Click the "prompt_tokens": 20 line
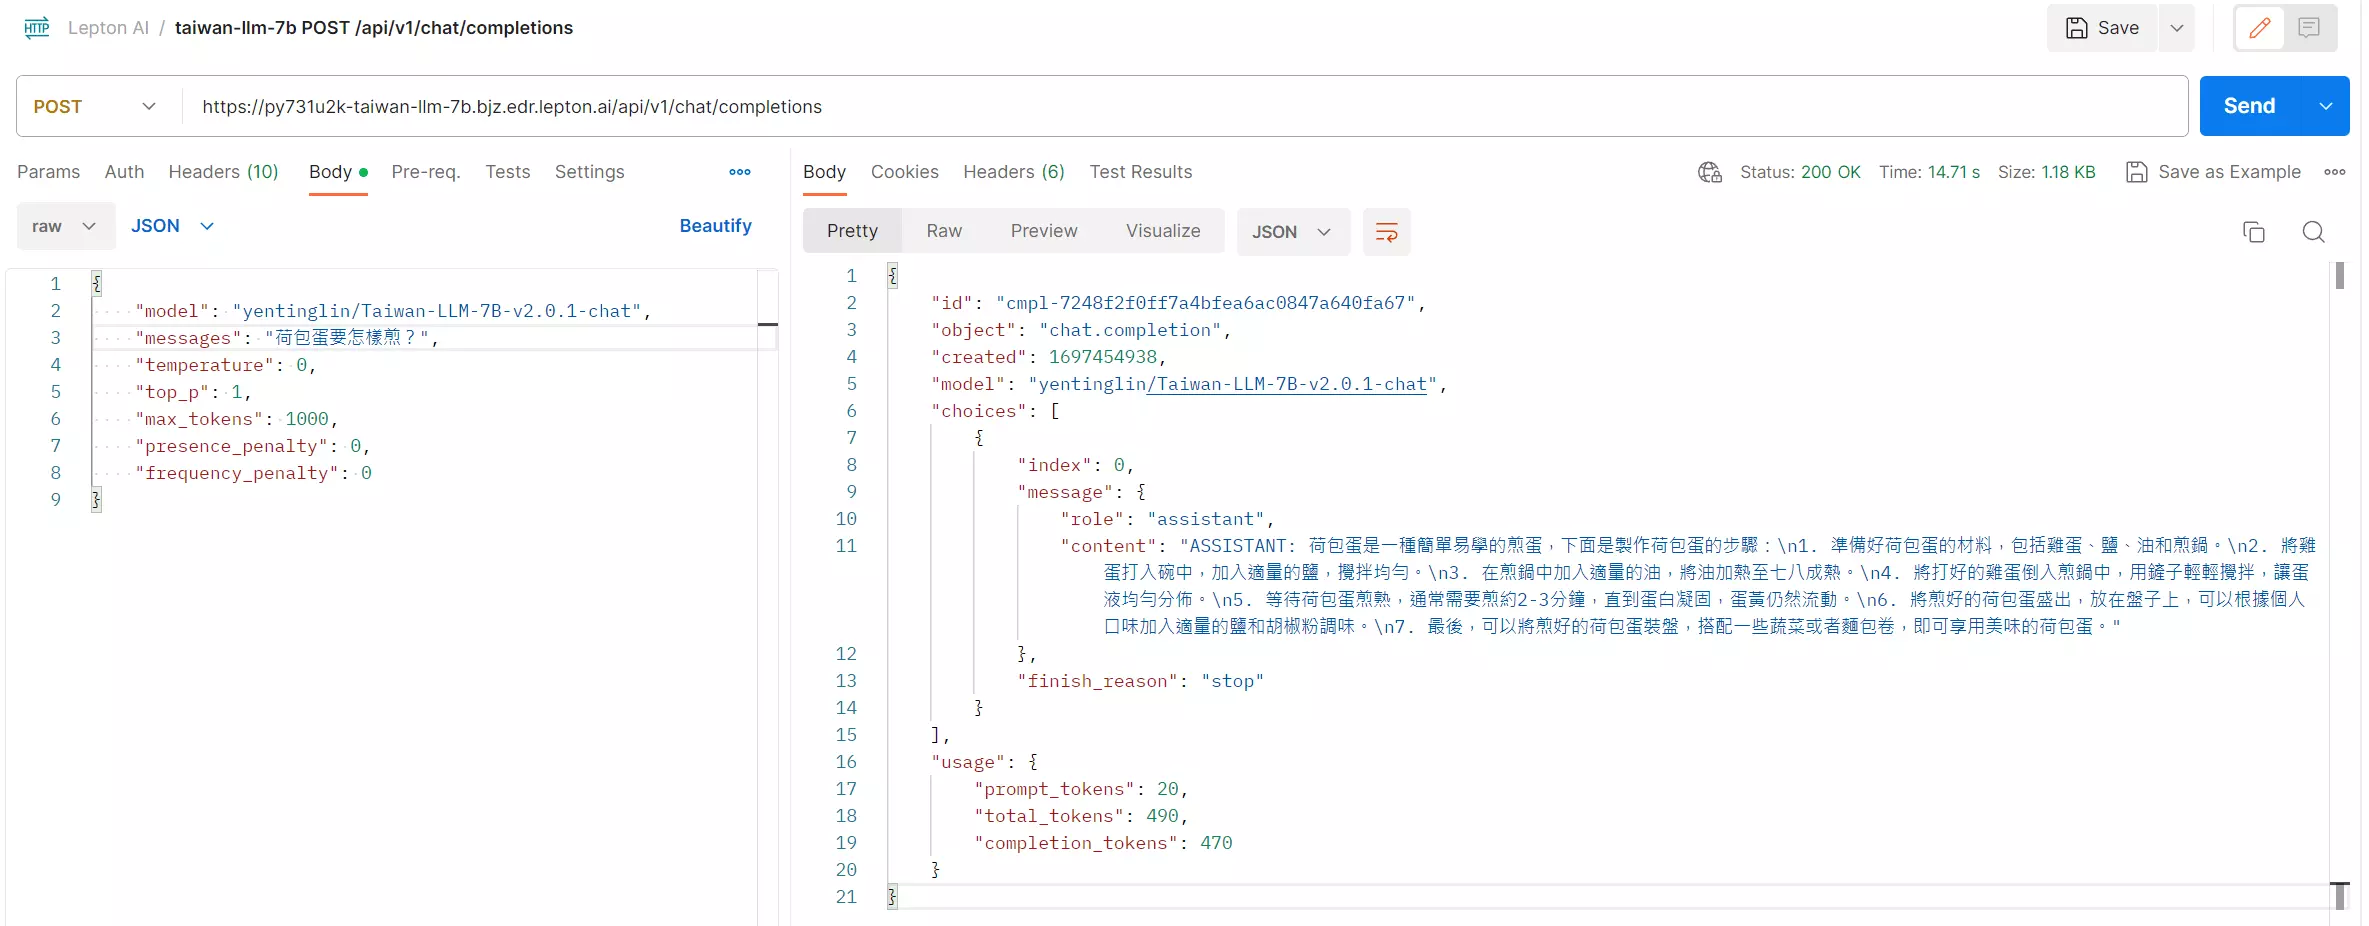2369x926 pixels. click(x=1081, y=789)
